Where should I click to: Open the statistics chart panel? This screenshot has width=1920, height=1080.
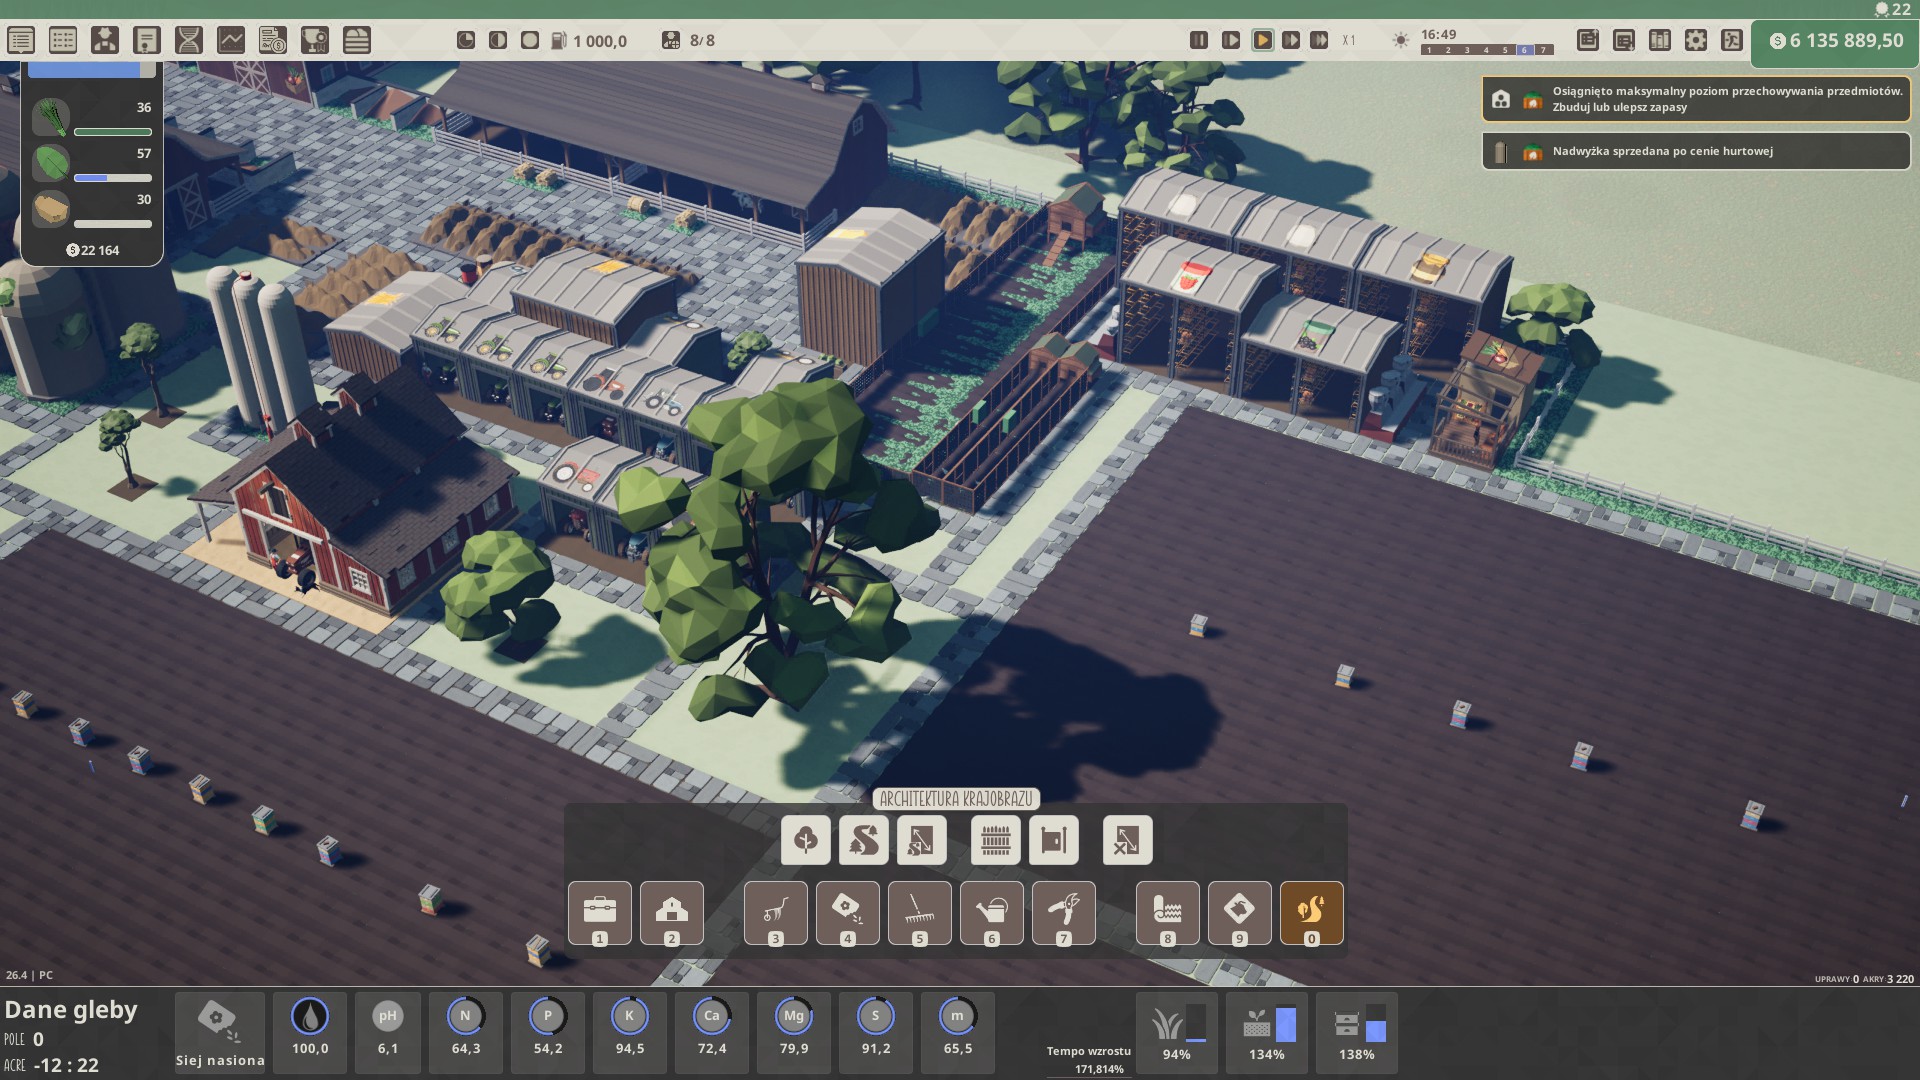tap(231, 40)
